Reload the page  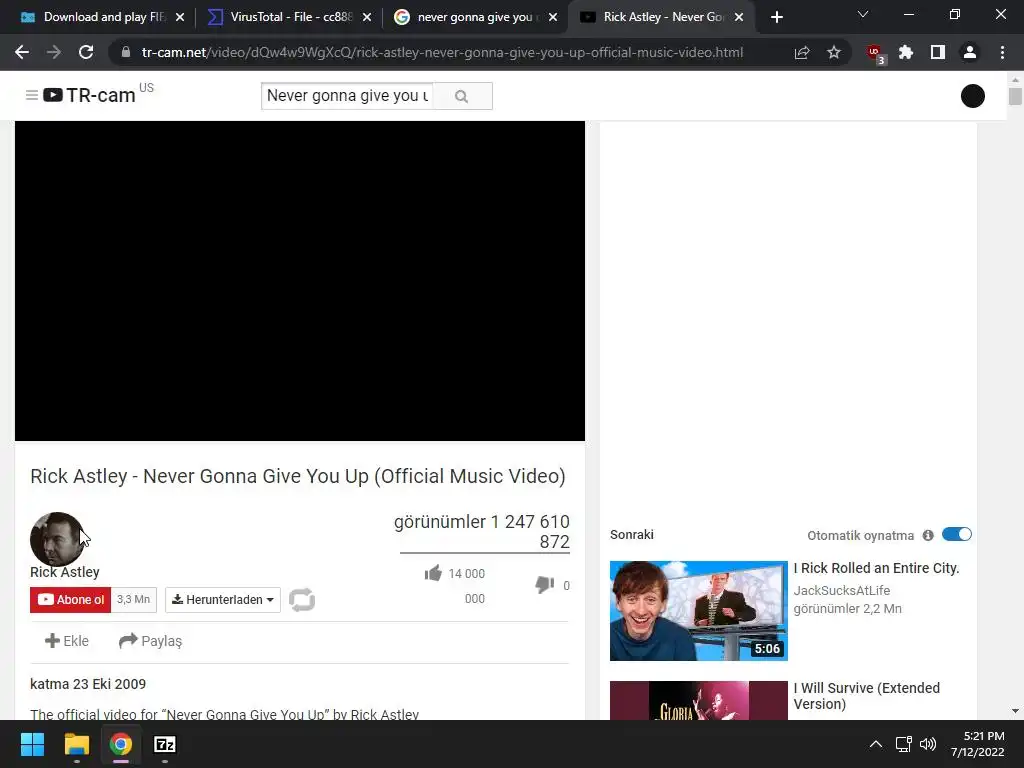[86, 52]
